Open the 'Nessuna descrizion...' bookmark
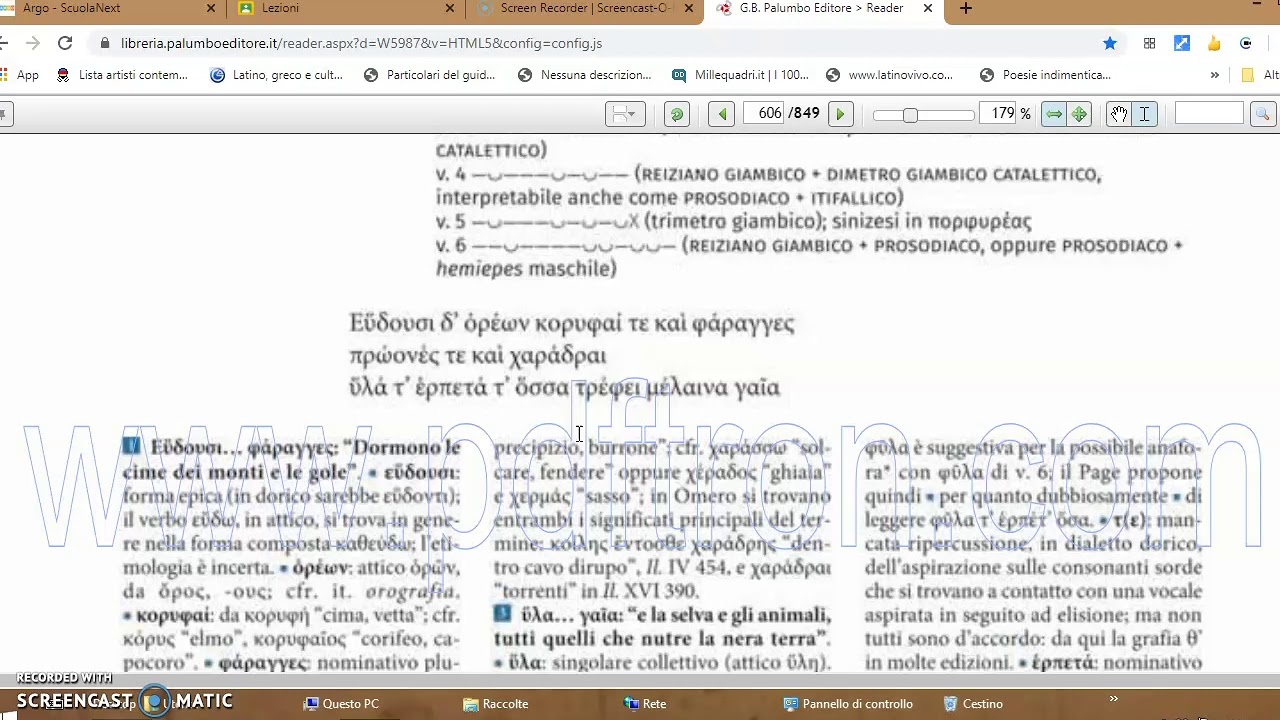Viewport: 1280px width, 720px height. tap(585, 75)
